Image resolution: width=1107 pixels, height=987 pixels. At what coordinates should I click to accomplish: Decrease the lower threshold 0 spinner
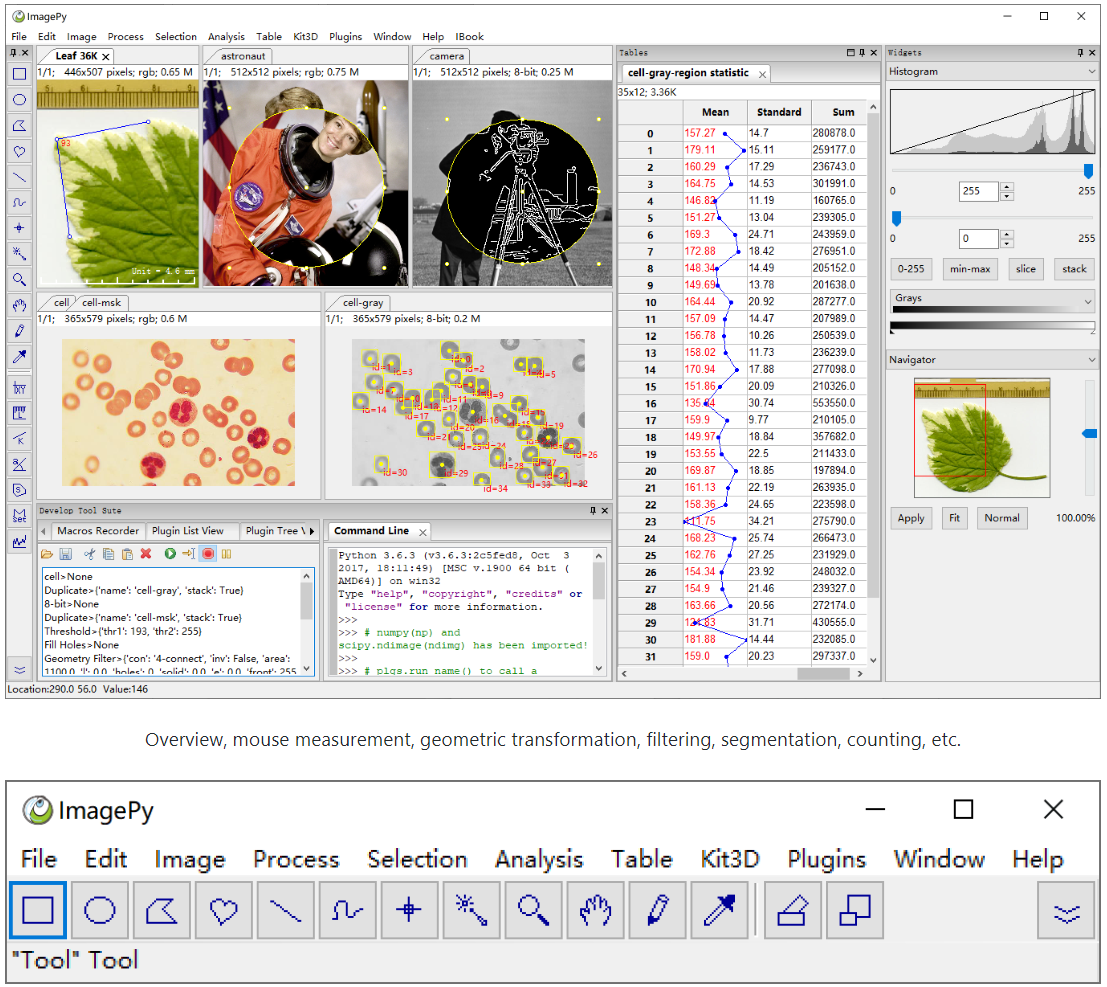pos(1007,244)
